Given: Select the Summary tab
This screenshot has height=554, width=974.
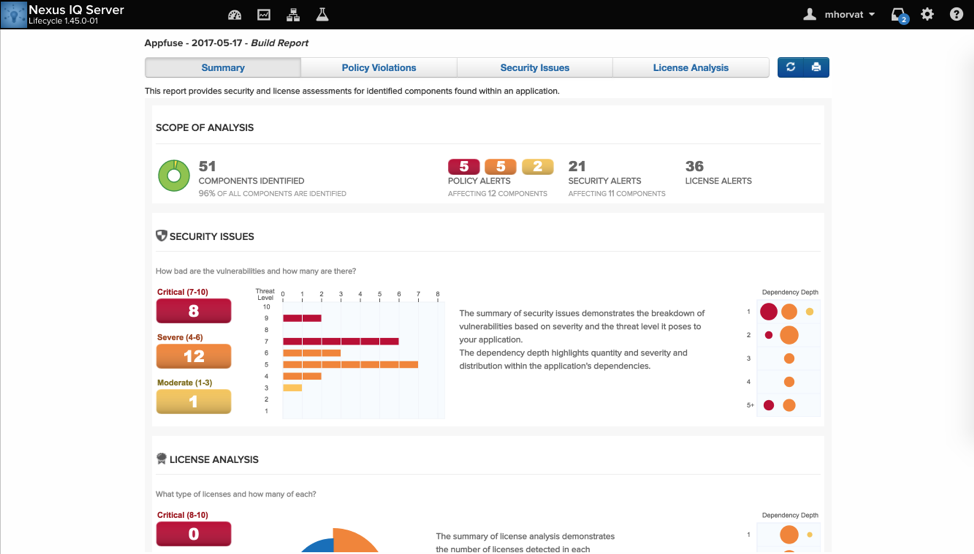Looking at the screenshot, I should coord(223,68).
